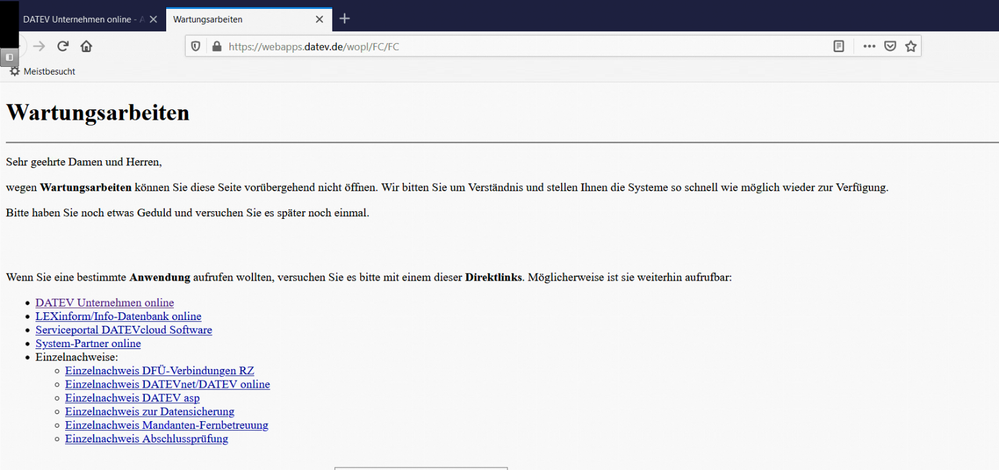Viewport: 999px width, 470px height.
Task: Click the forward navigation arrow
Action: click(39, 46)
